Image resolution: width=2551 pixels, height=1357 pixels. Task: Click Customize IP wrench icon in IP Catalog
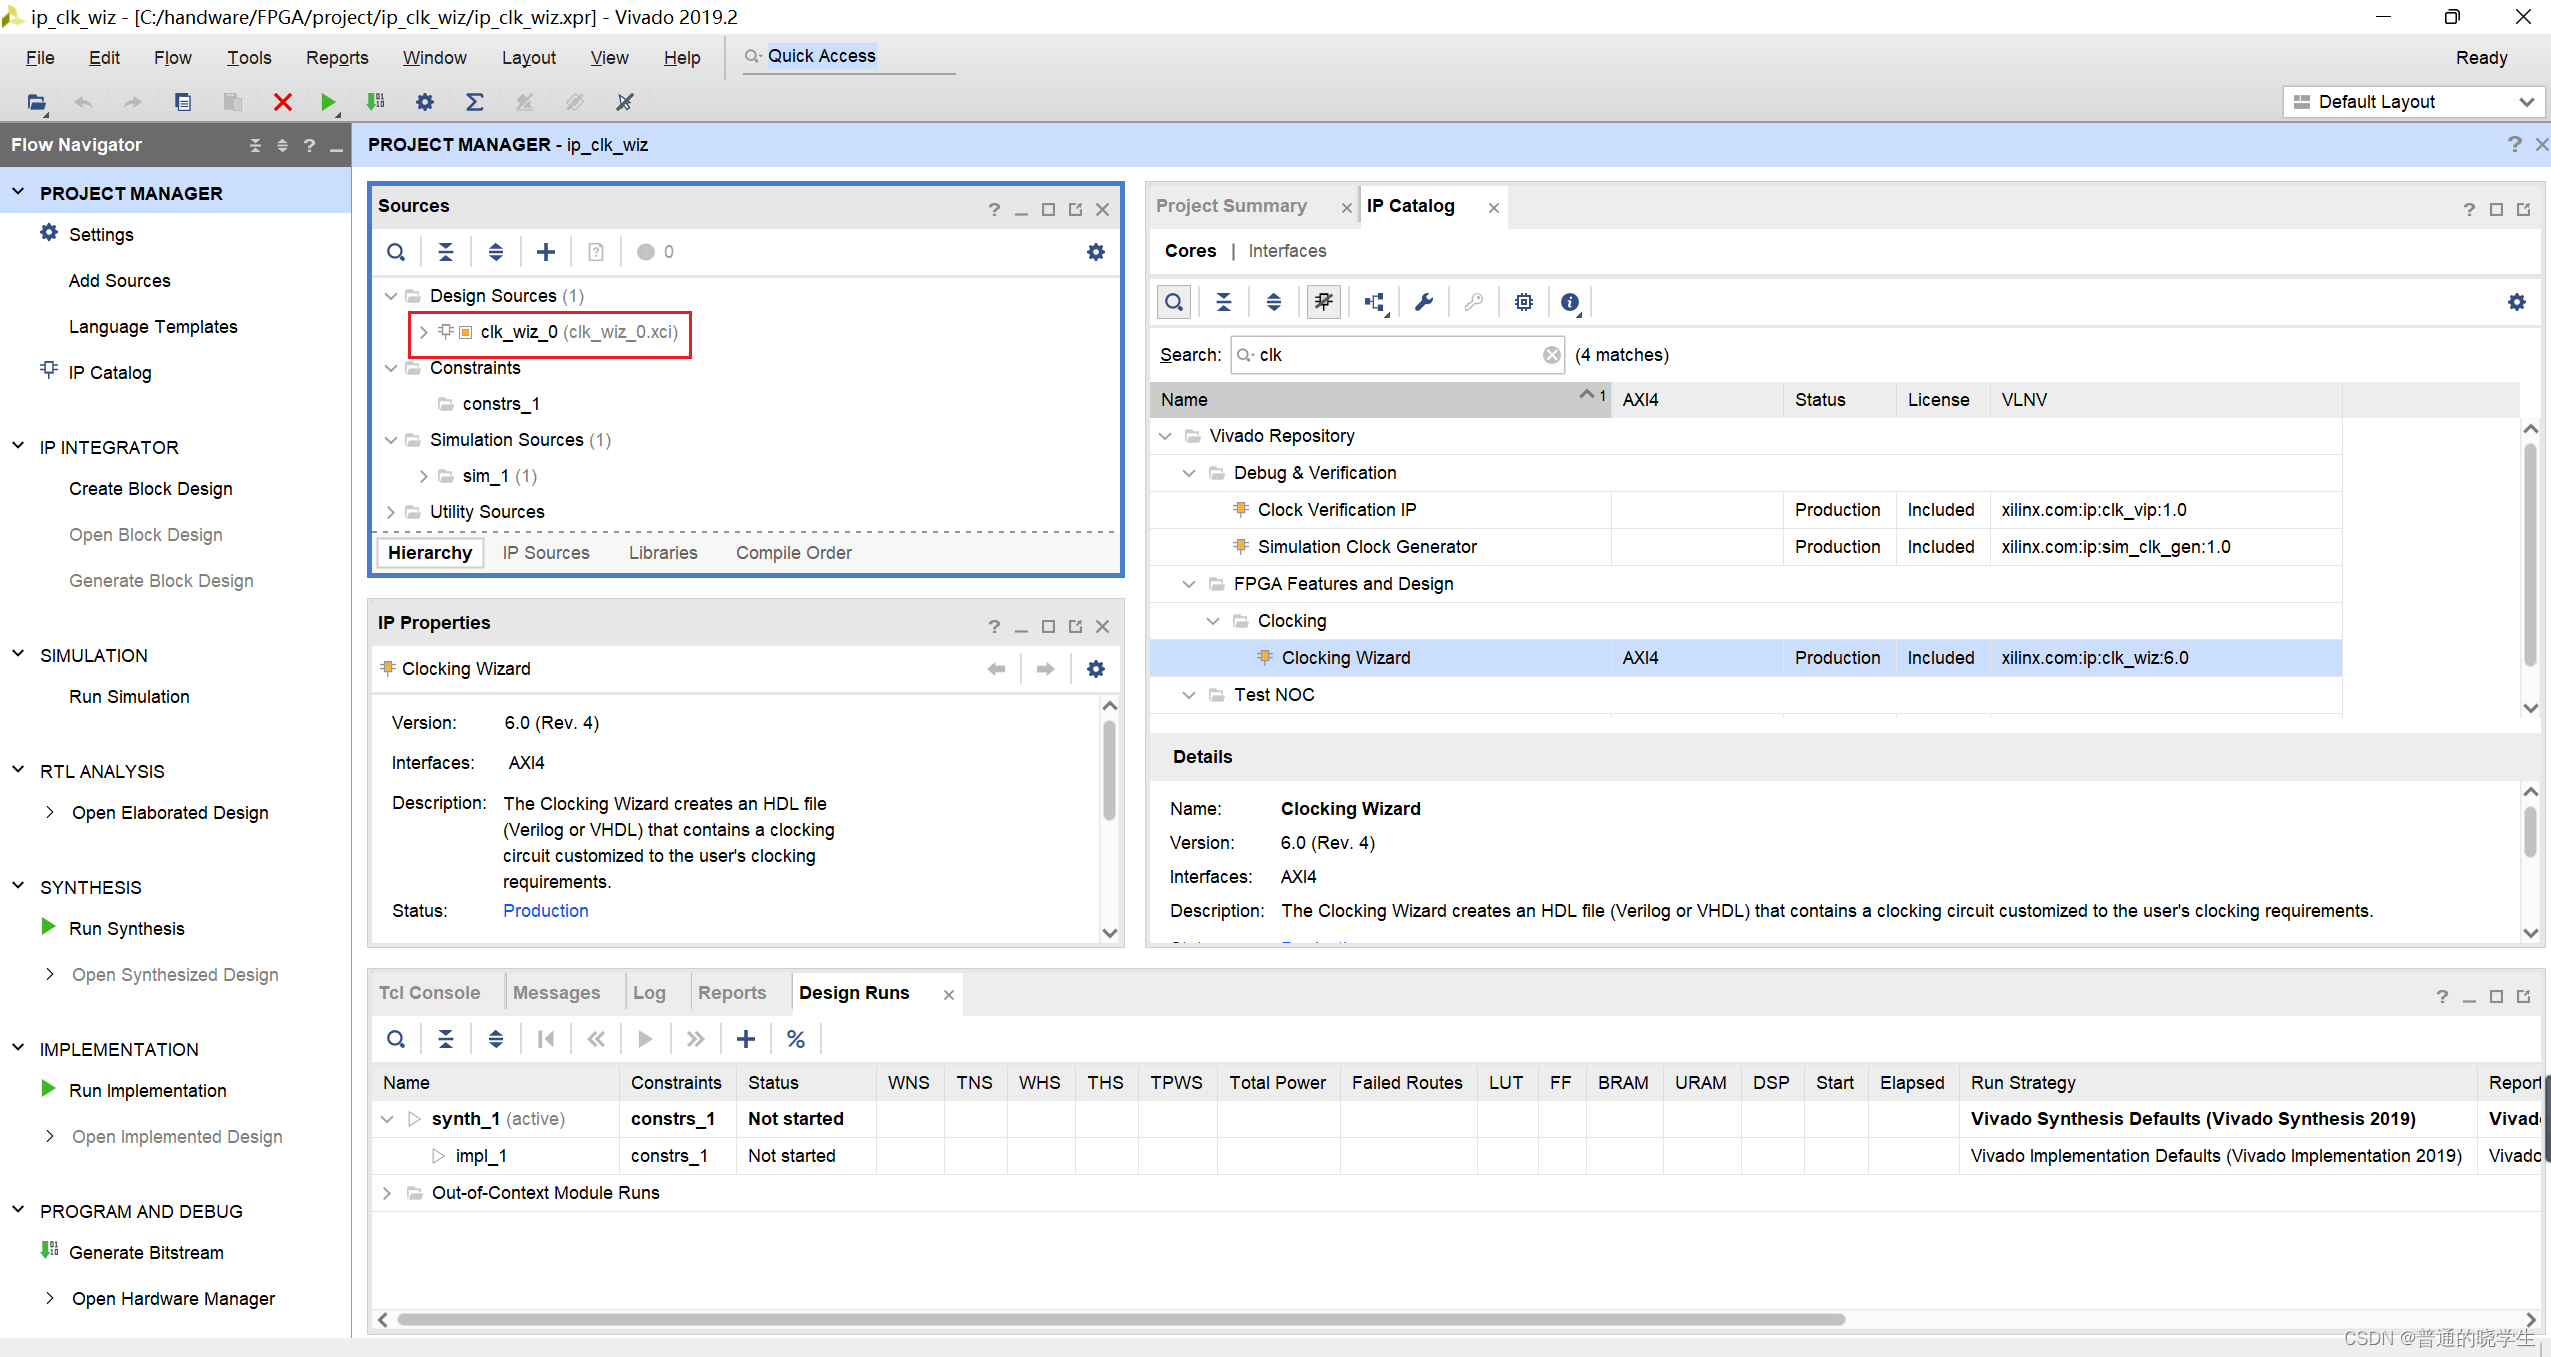[1423, 302]
